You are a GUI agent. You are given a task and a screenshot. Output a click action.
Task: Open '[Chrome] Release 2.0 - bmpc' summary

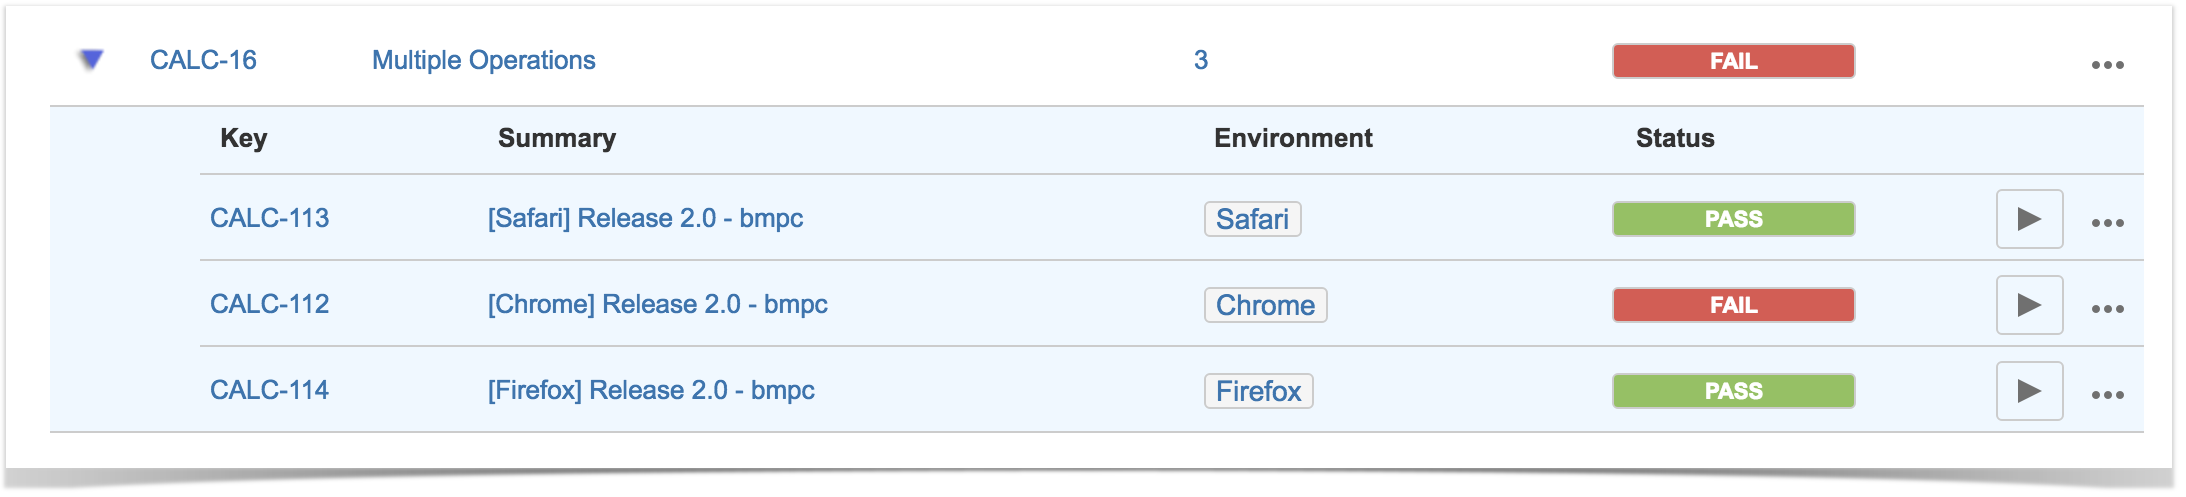click(x=657, y=304)
